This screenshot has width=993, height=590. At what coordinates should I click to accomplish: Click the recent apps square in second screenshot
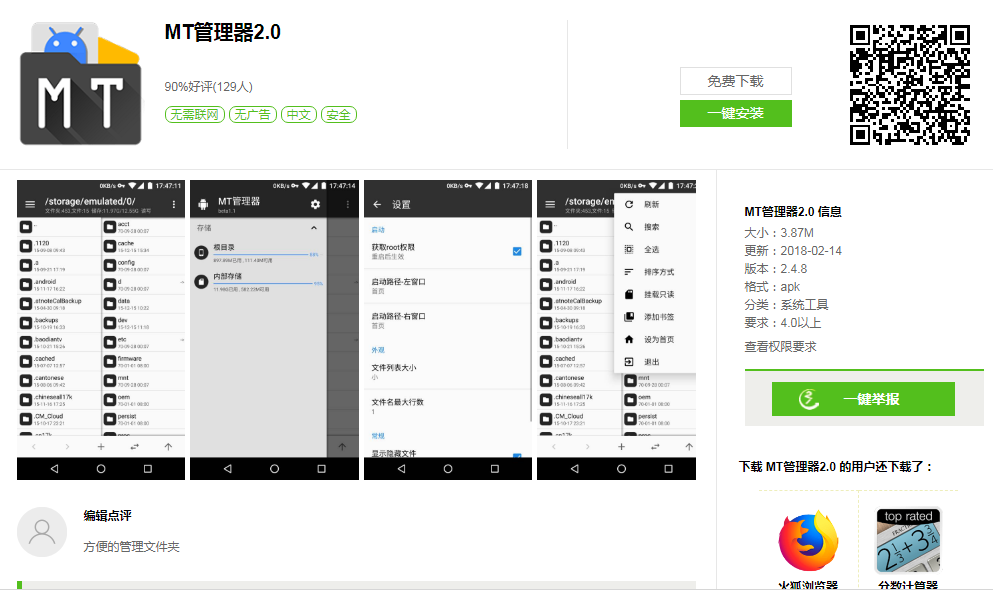(321, 469)
